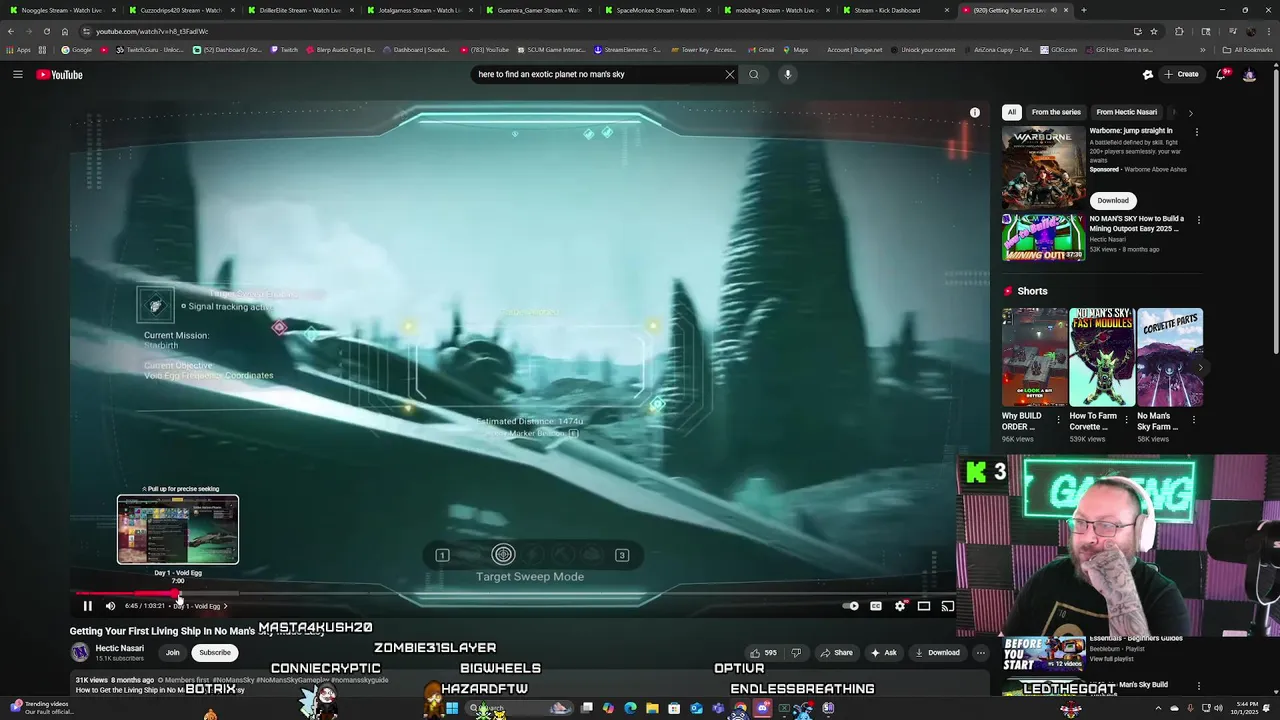Viewport: 1280px width, 720px height.
Task: Open Warborne ad options menu
Action: [1197, 132]
